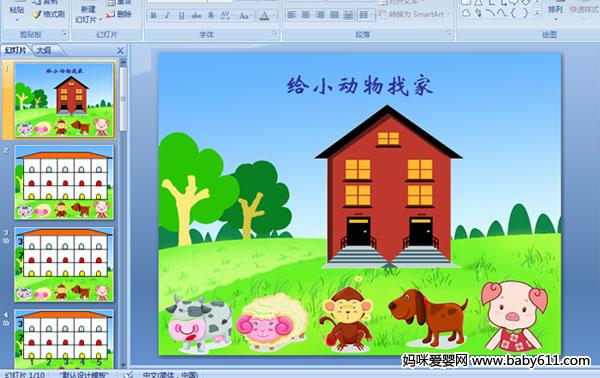Open the font color swatch button
600x378 pixels.
tap(264, 15)
